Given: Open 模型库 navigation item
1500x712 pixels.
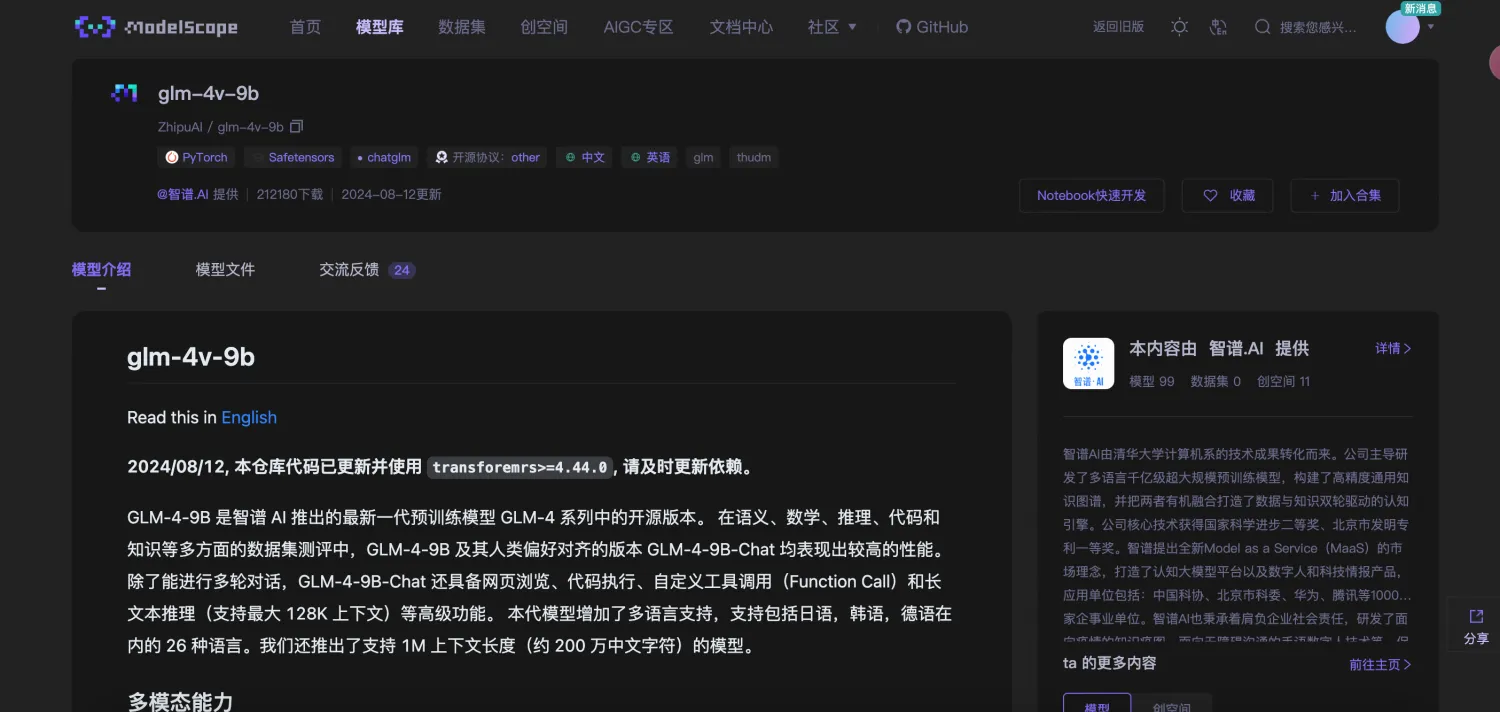Looking at the screenshot, I should (x=380, y=27).
